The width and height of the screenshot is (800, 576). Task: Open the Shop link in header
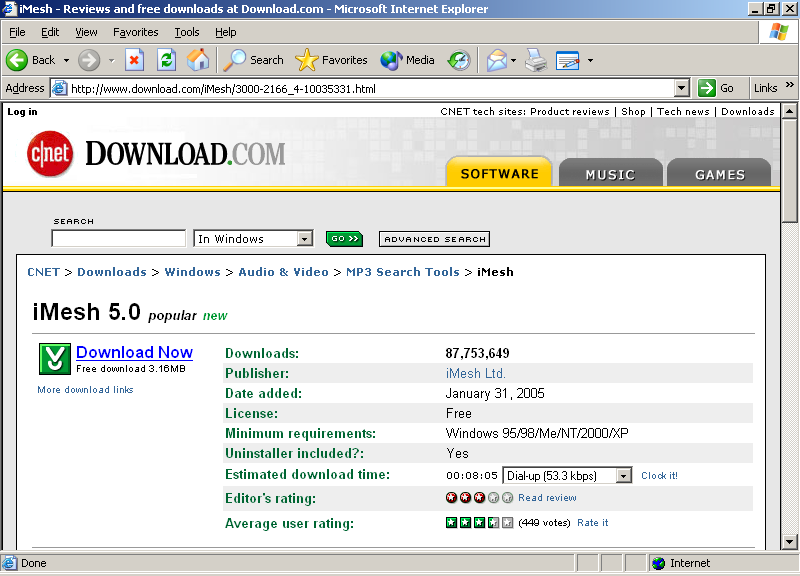633,111
